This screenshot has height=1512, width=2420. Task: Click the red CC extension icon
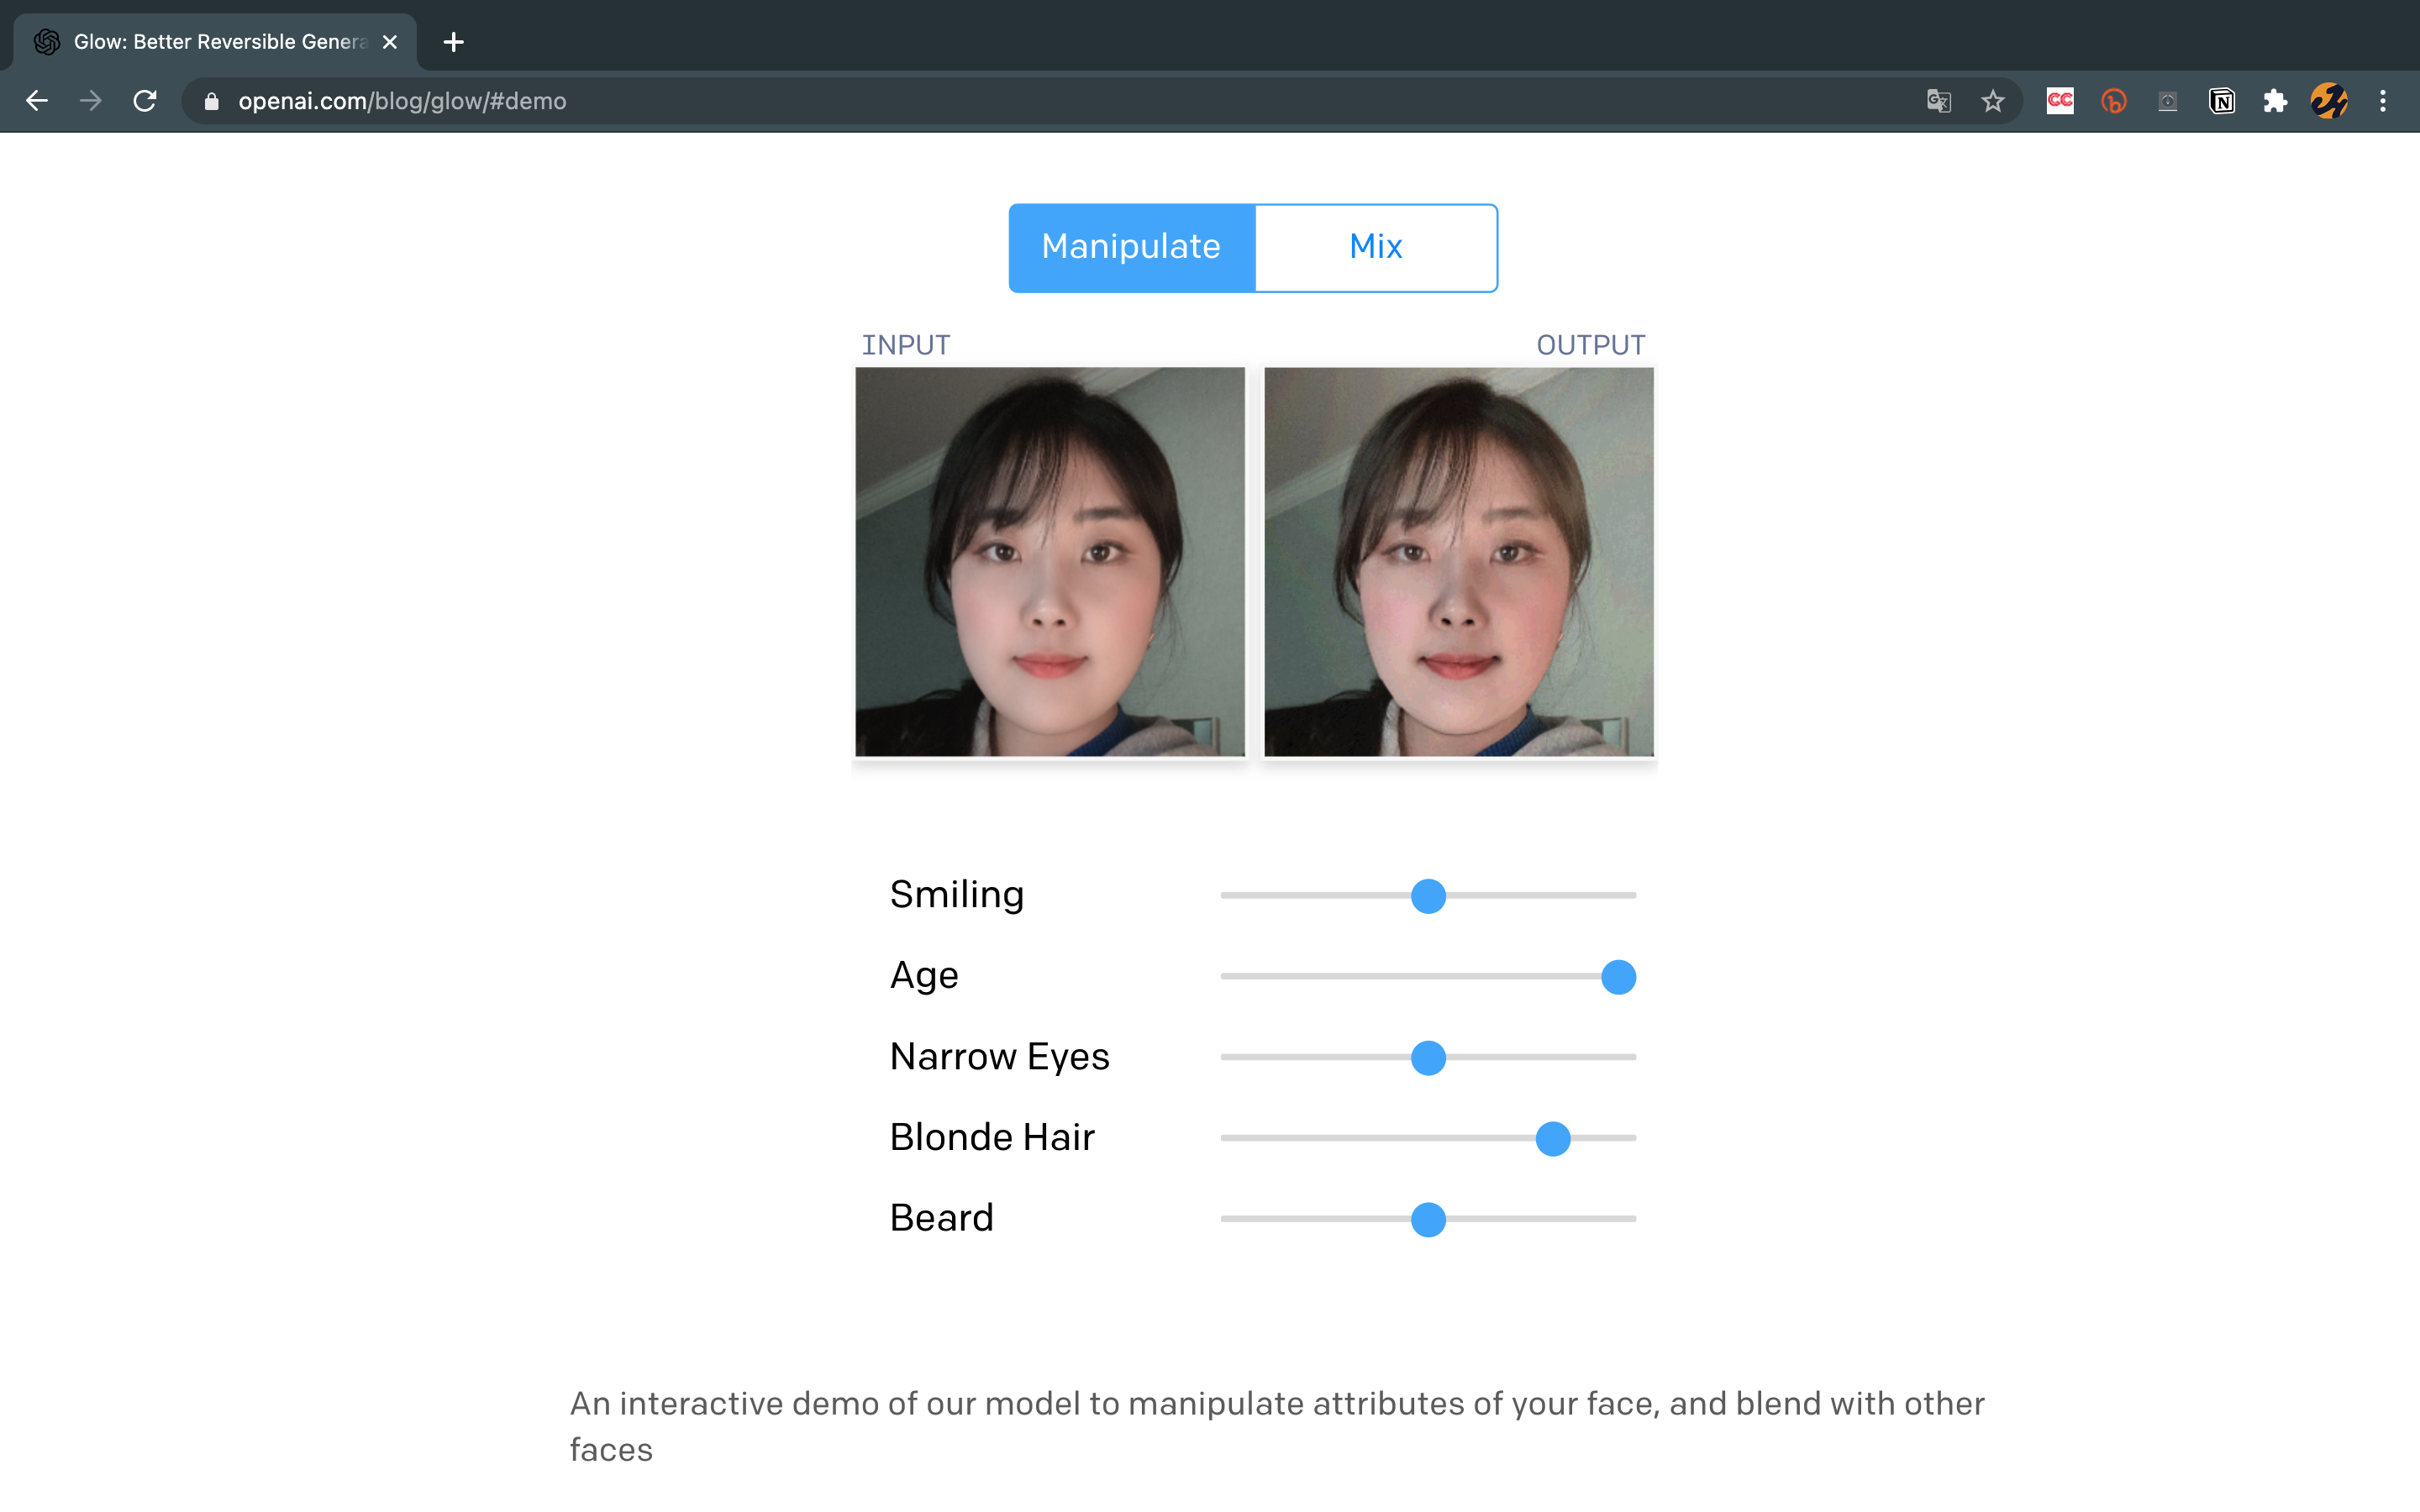pos(2060,101)
